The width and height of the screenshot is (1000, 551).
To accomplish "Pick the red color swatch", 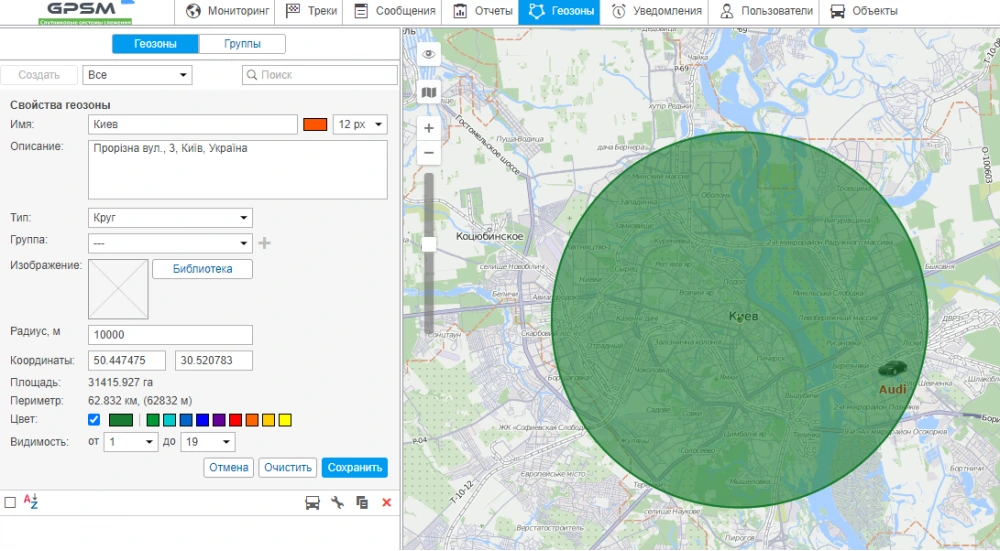I will click(x=235, y=420).
